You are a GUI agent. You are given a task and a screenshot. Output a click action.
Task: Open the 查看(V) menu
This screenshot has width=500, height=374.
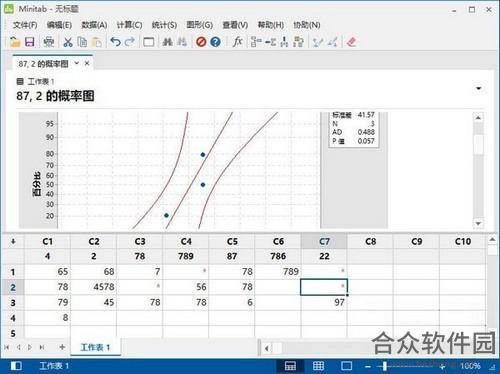click(x=235, y=25)
